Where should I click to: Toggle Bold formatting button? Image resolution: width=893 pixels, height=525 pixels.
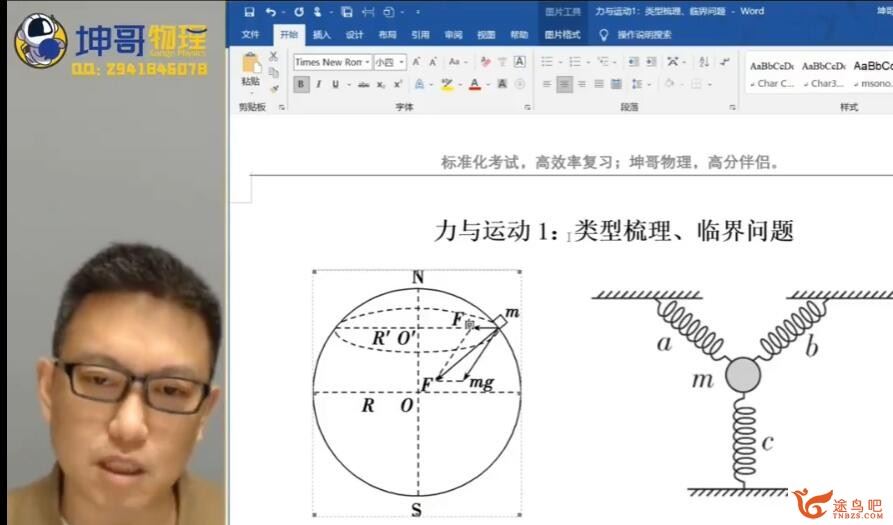pos(301,84)
